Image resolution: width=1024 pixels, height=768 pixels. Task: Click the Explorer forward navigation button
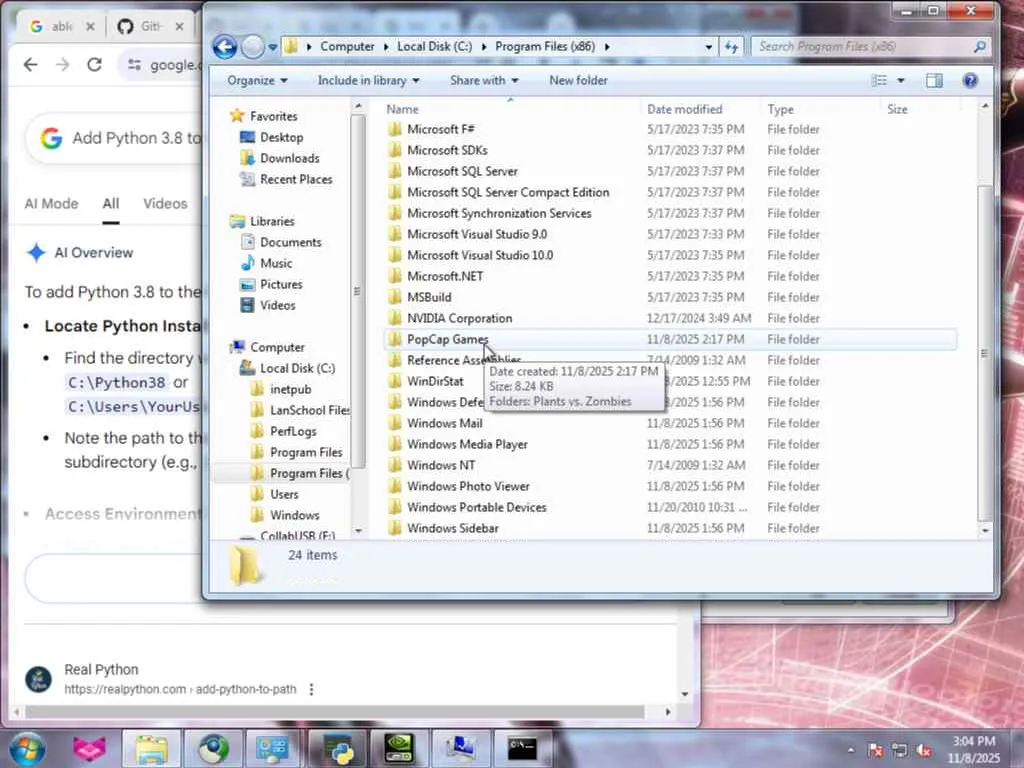[x=253, y=46]
